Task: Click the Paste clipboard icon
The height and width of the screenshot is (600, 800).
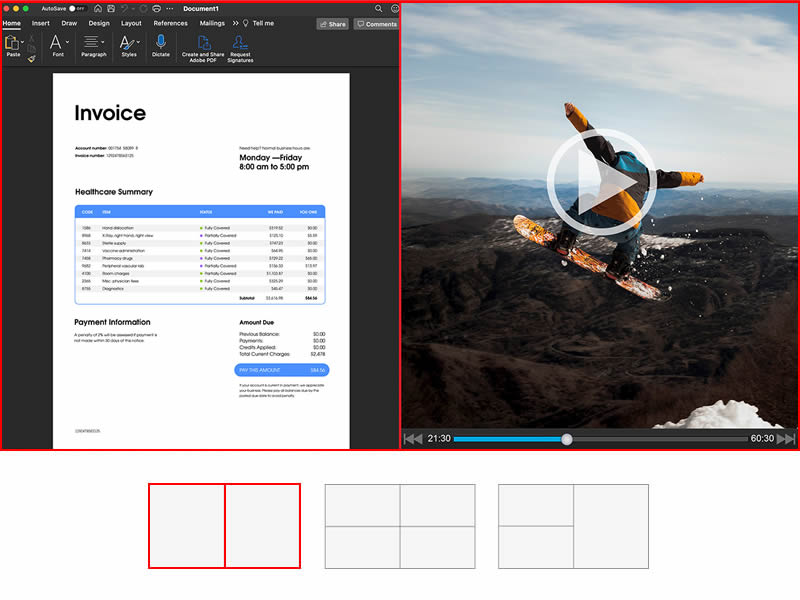Action: tap(11, 43)
